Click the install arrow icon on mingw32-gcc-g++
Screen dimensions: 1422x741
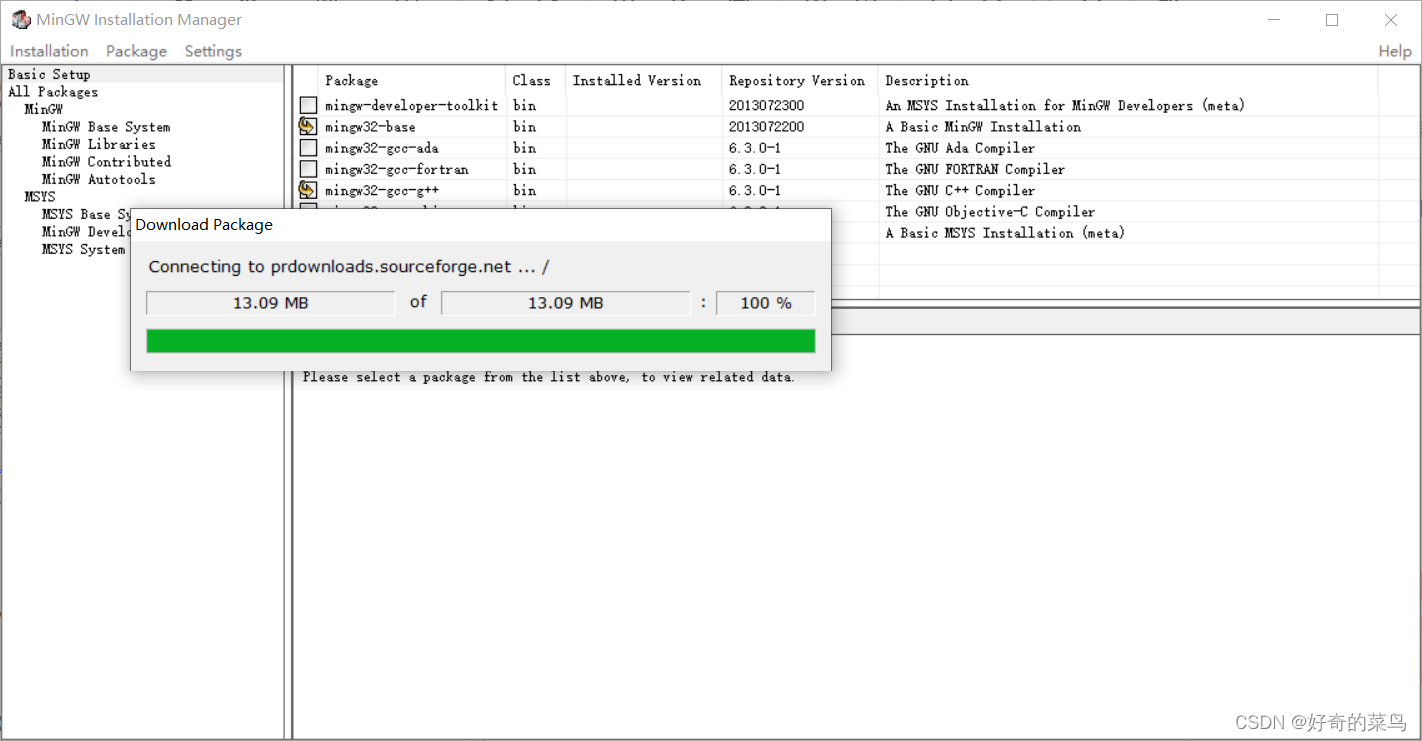[308, 190]
